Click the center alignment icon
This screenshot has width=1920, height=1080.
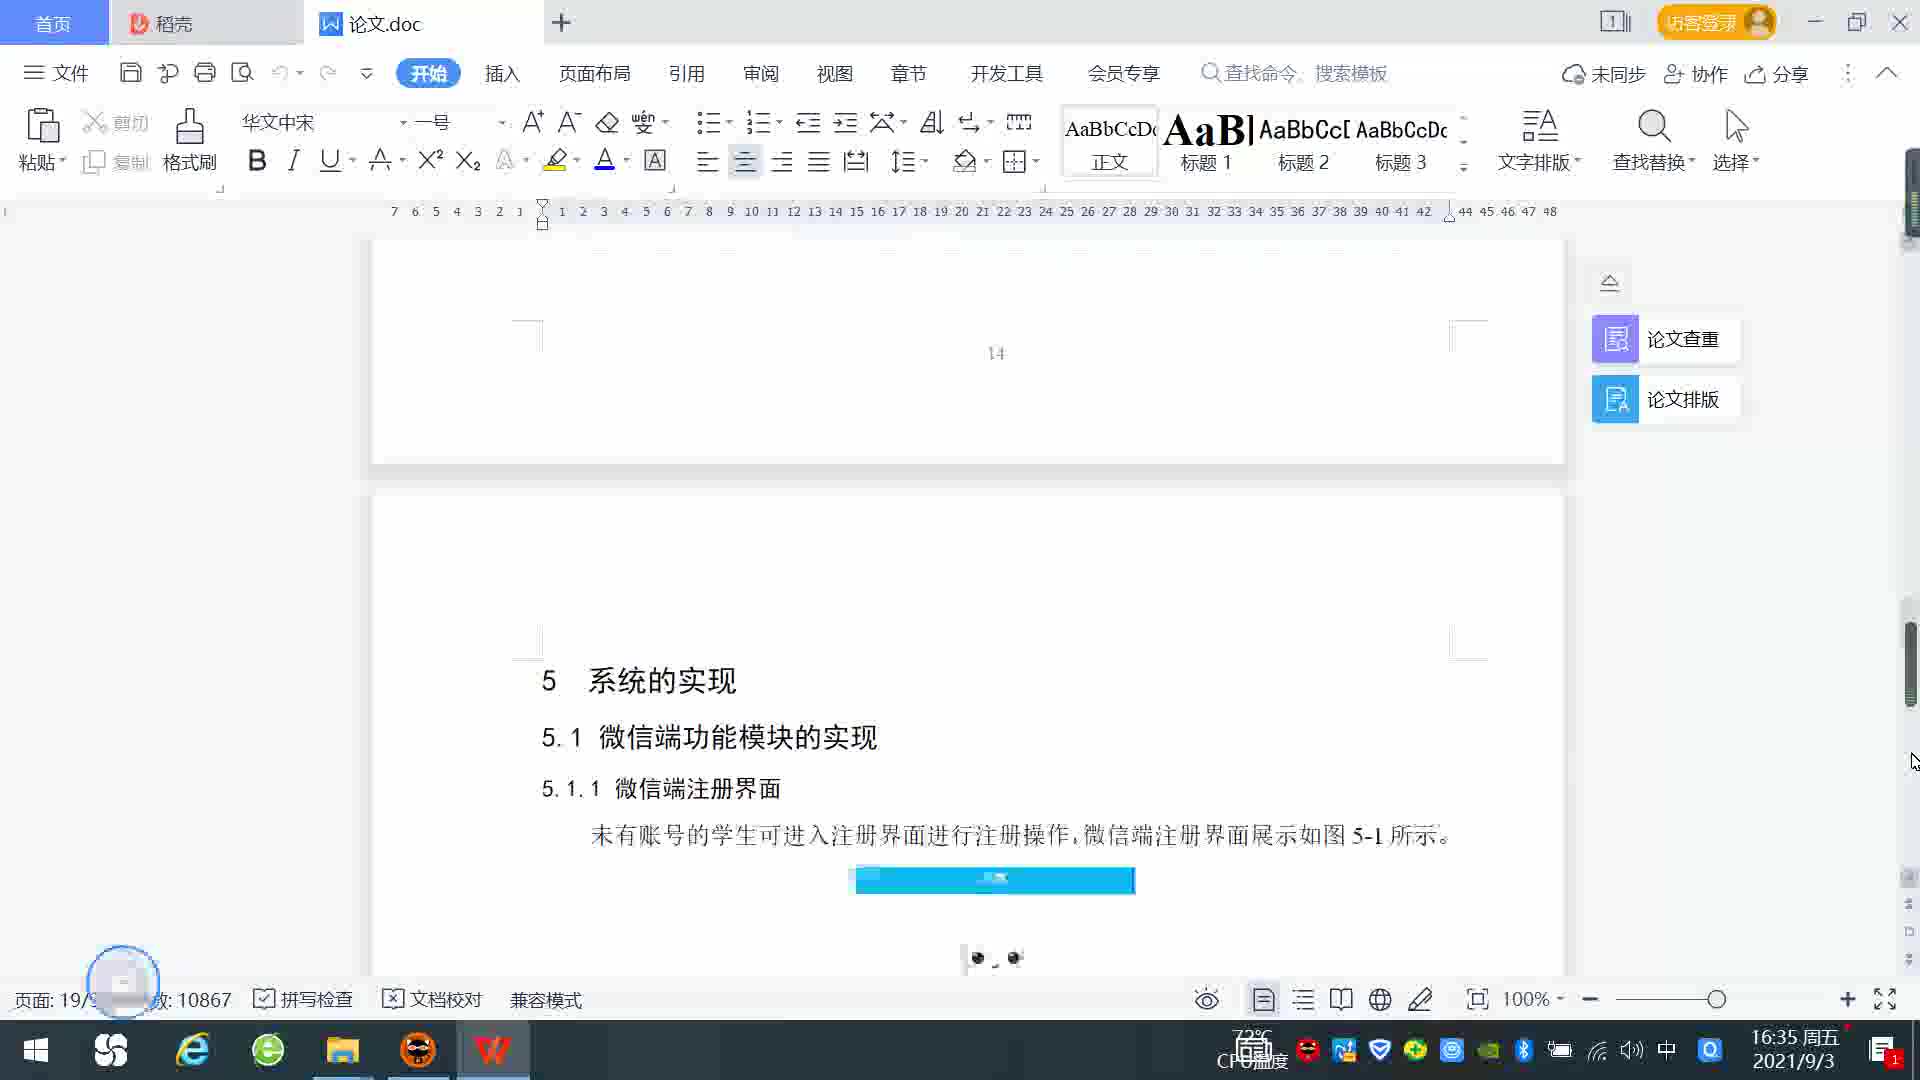click(x=744, y=162)
